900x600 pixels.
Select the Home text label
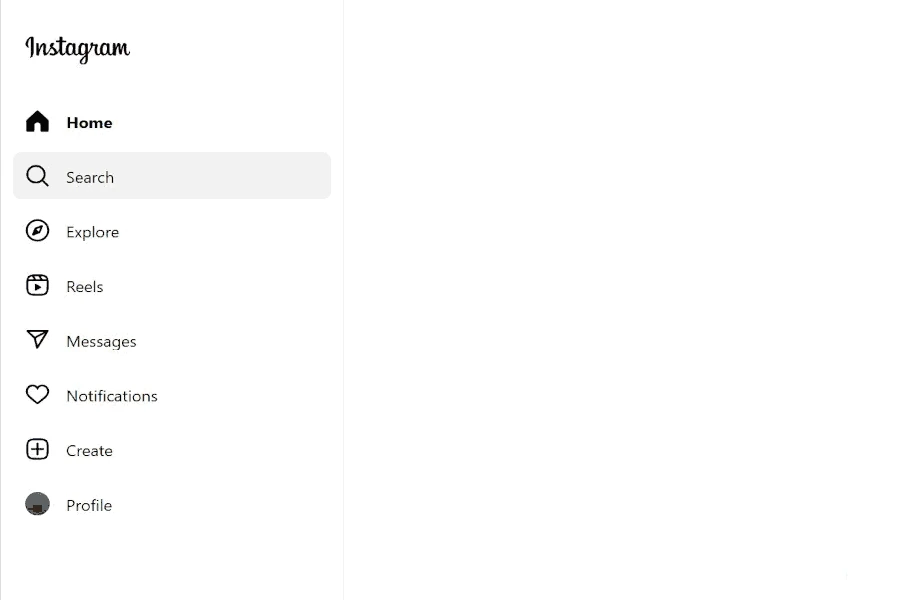[x=89, y=123]
